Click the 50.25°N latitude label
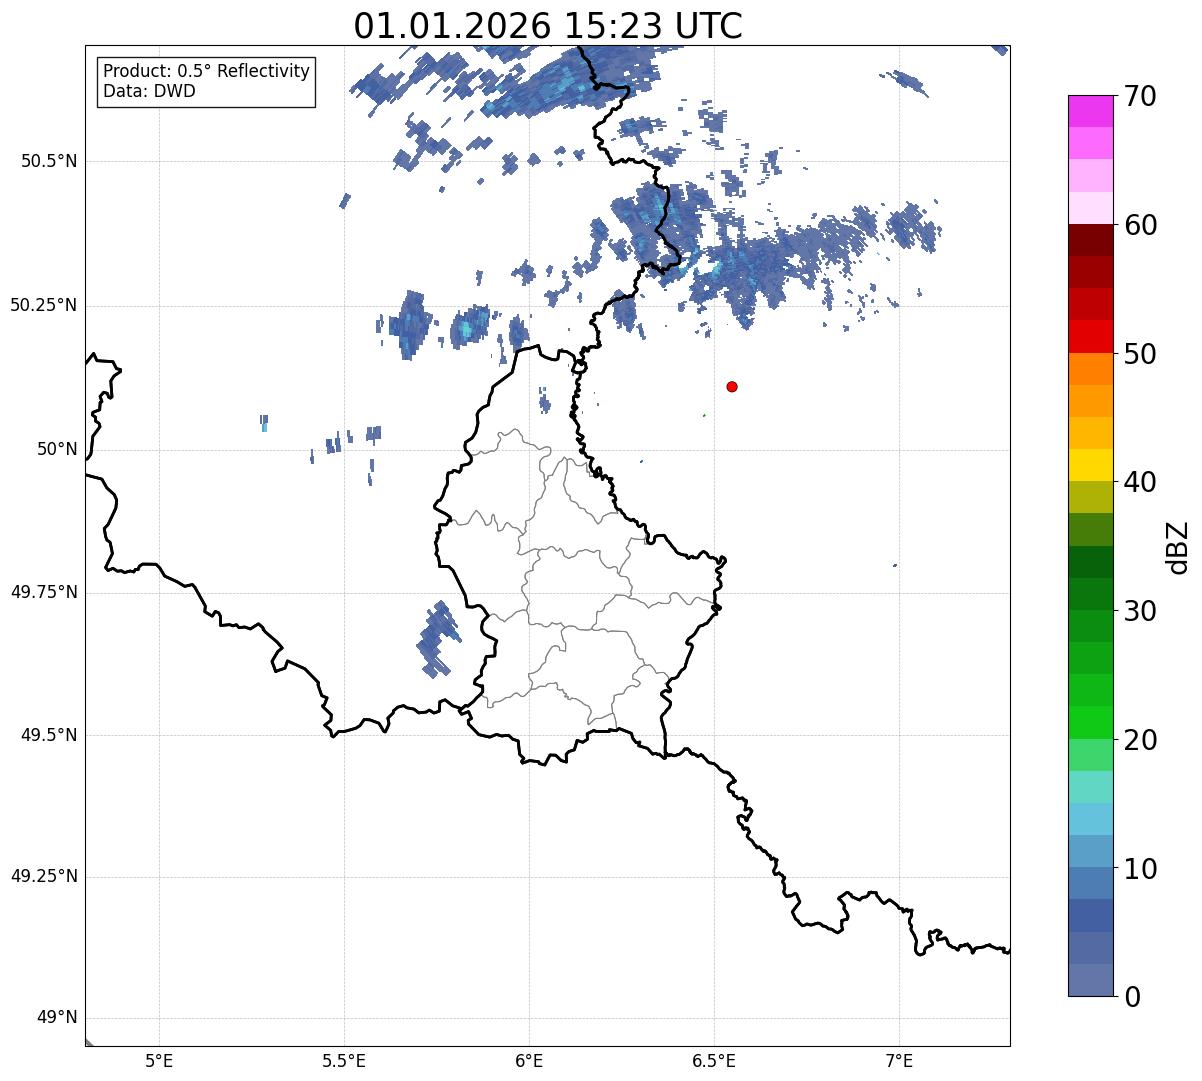This screenshot has height=1081, width=1202. [x=44, y=305]
